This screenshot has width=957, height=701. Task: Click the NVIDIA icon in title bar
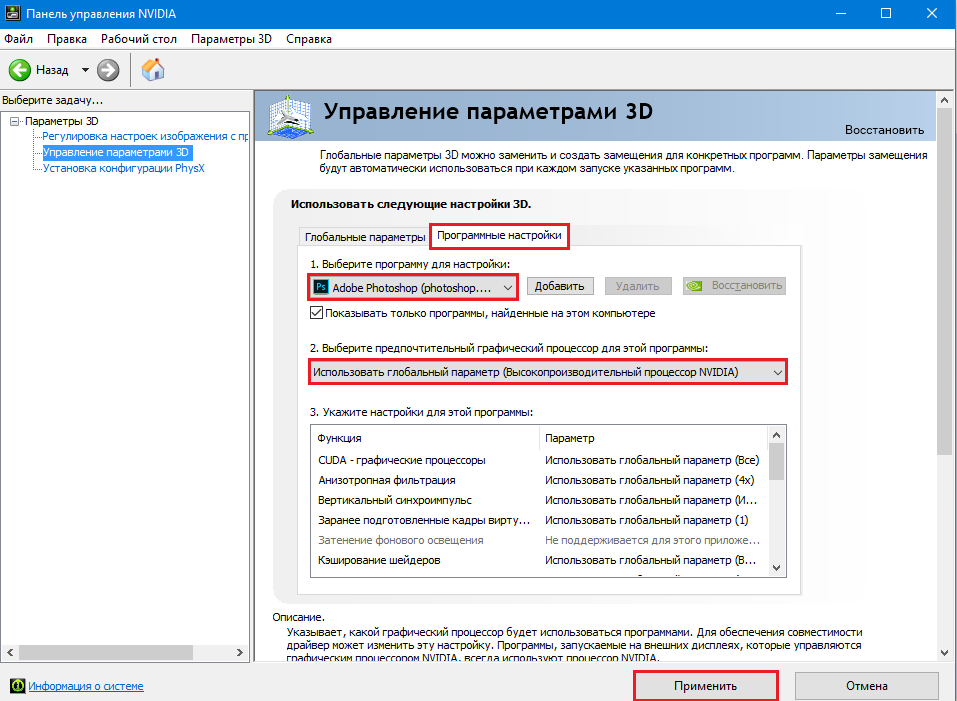[12, 13]
